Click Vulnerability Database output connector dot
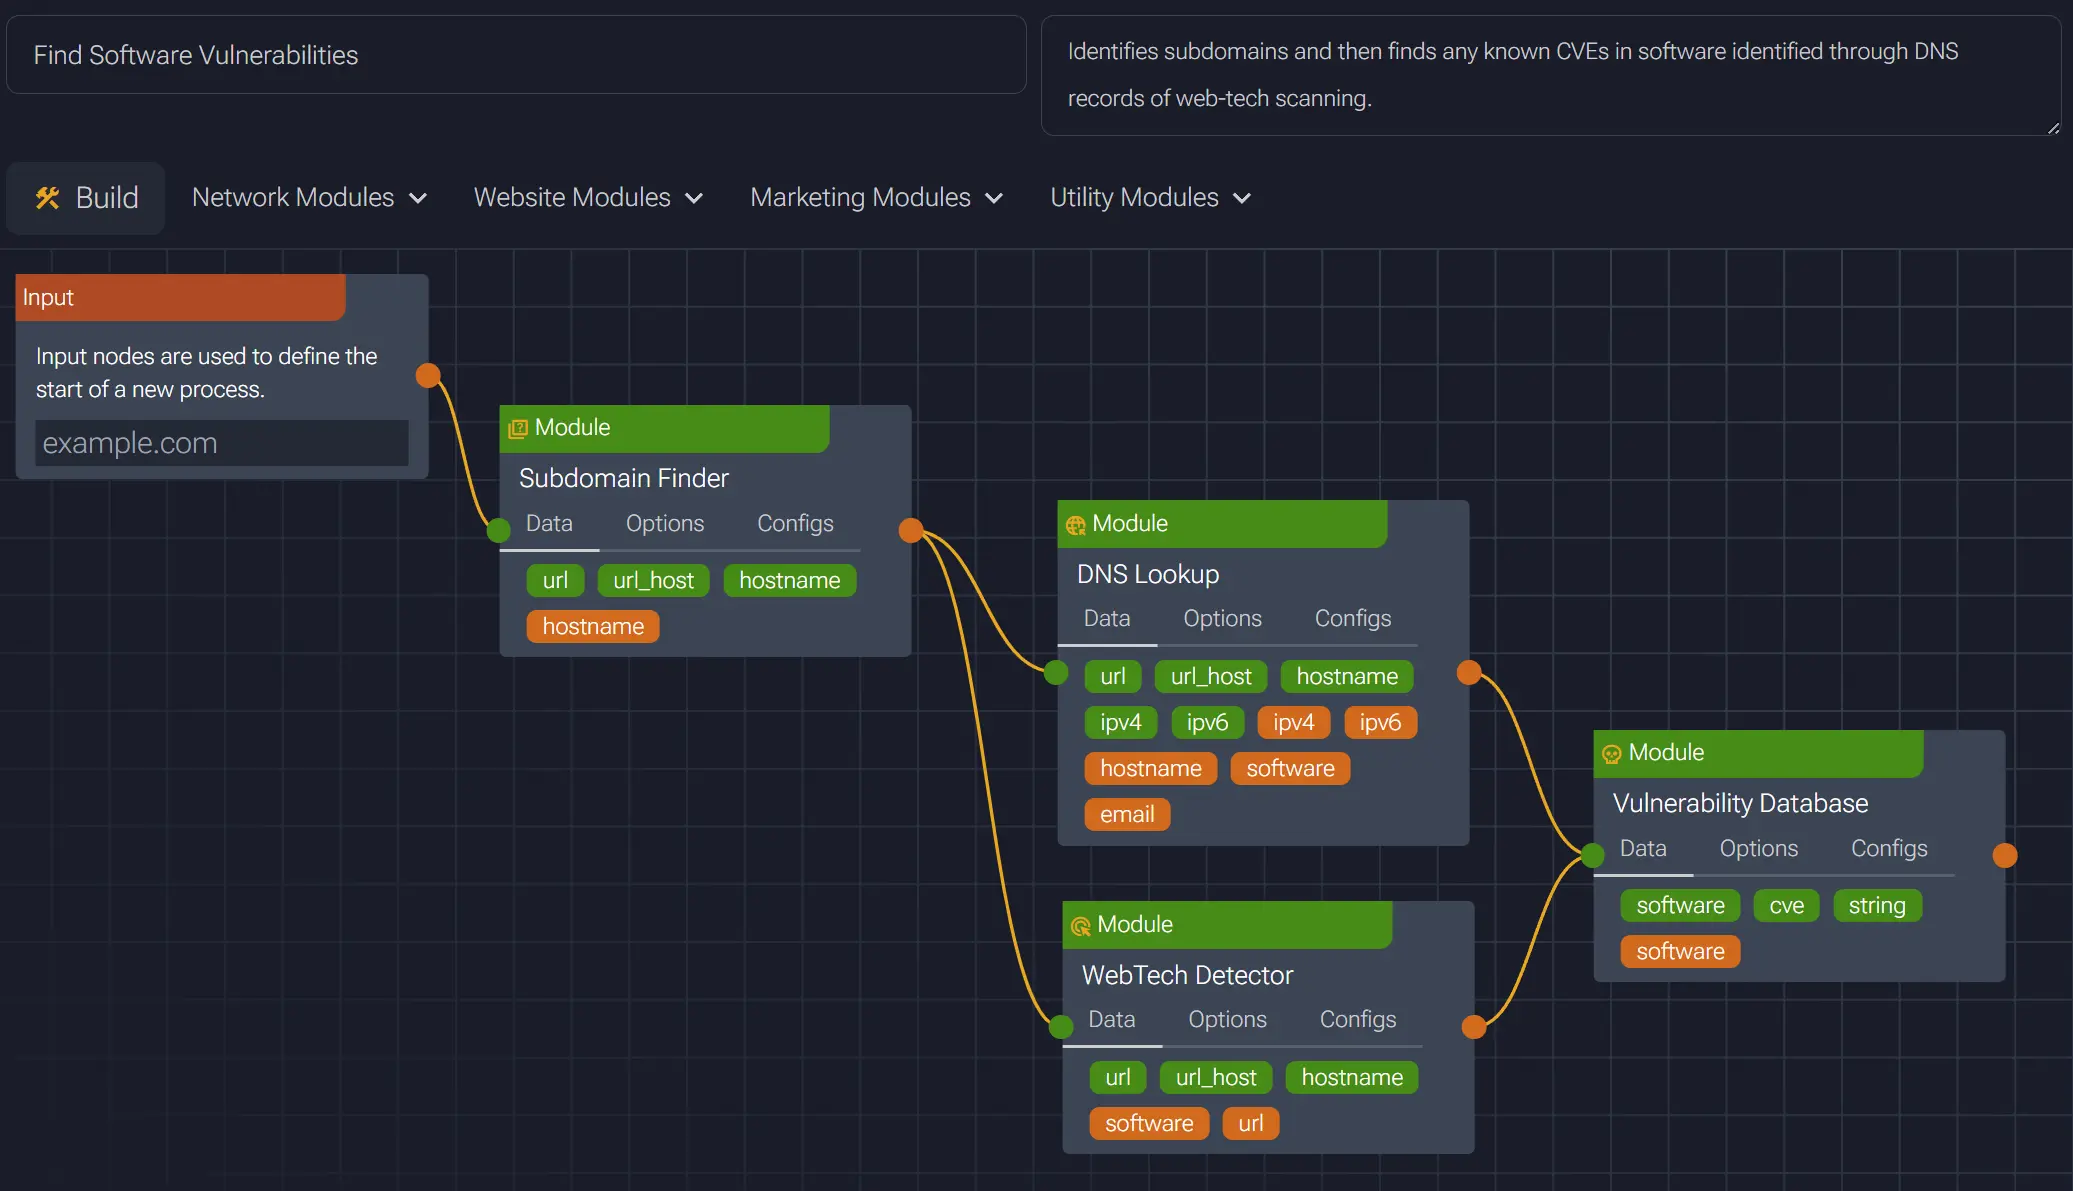This screenshot has width=2073, height=1191. (x=2005, y=855)
